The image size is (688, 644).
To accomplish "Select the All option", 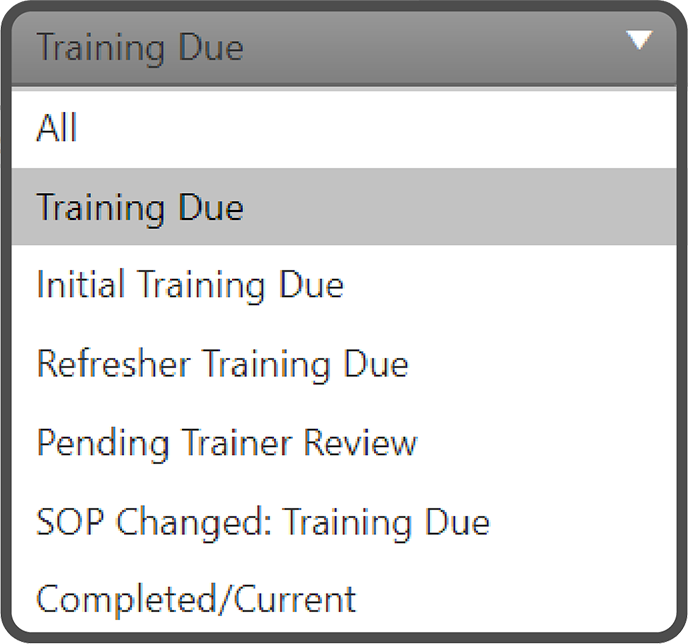I will pos(57,128).
